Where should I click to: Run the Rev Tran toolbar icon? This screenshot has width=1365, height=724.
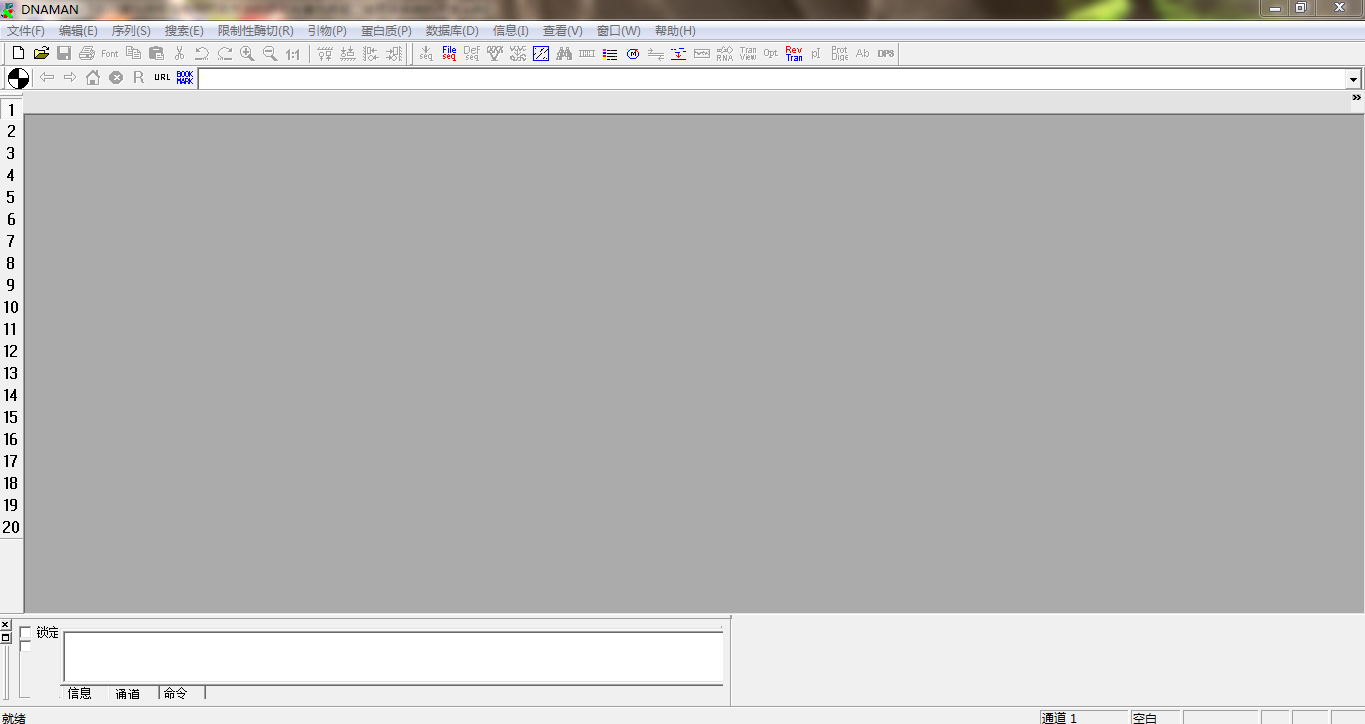794,53
